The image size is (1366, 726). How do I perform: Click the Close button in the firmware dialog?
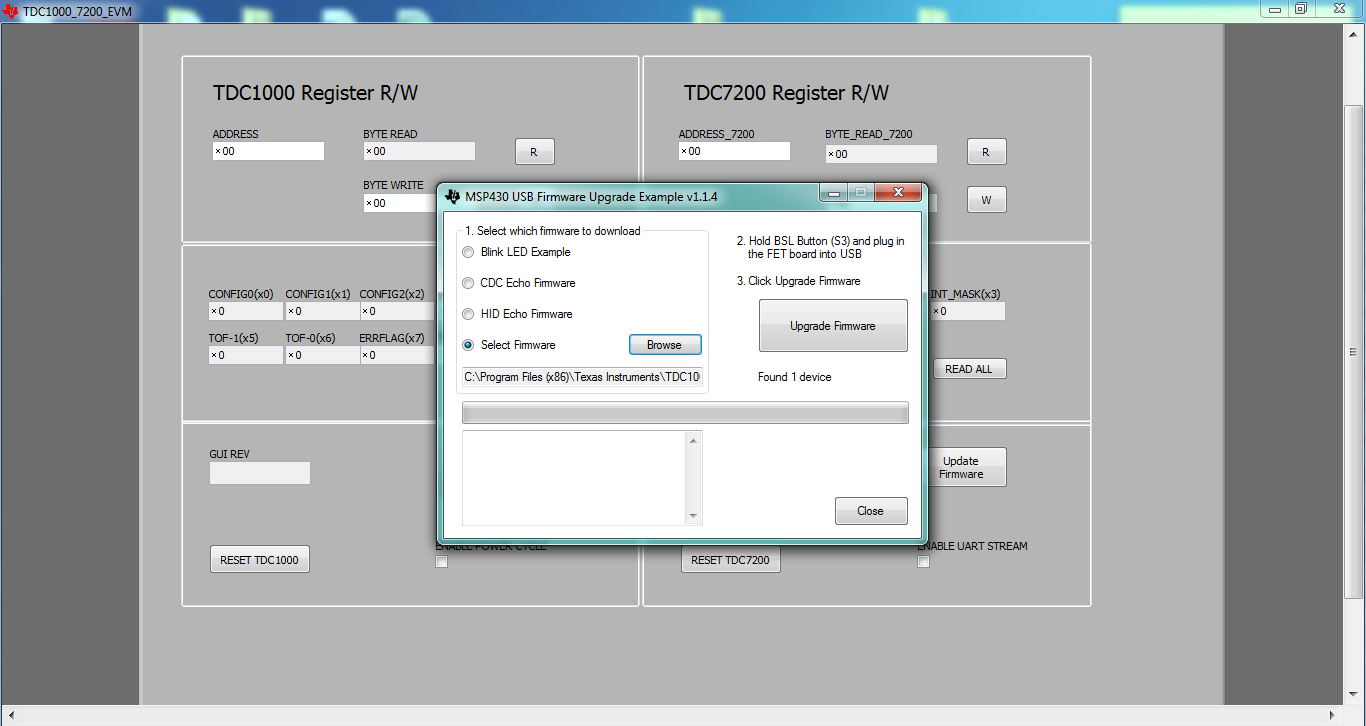871,511
